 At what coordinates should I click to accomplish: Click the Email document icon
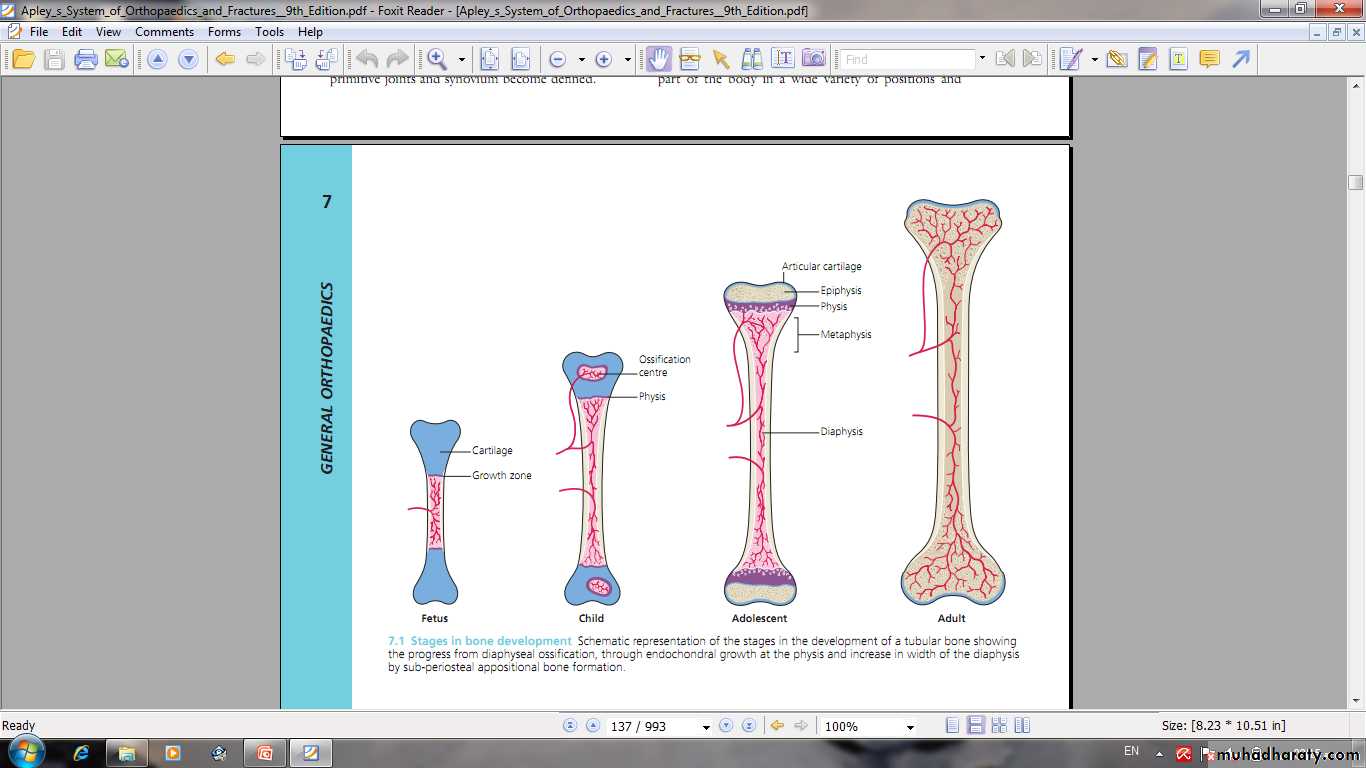tap(117, 59)
